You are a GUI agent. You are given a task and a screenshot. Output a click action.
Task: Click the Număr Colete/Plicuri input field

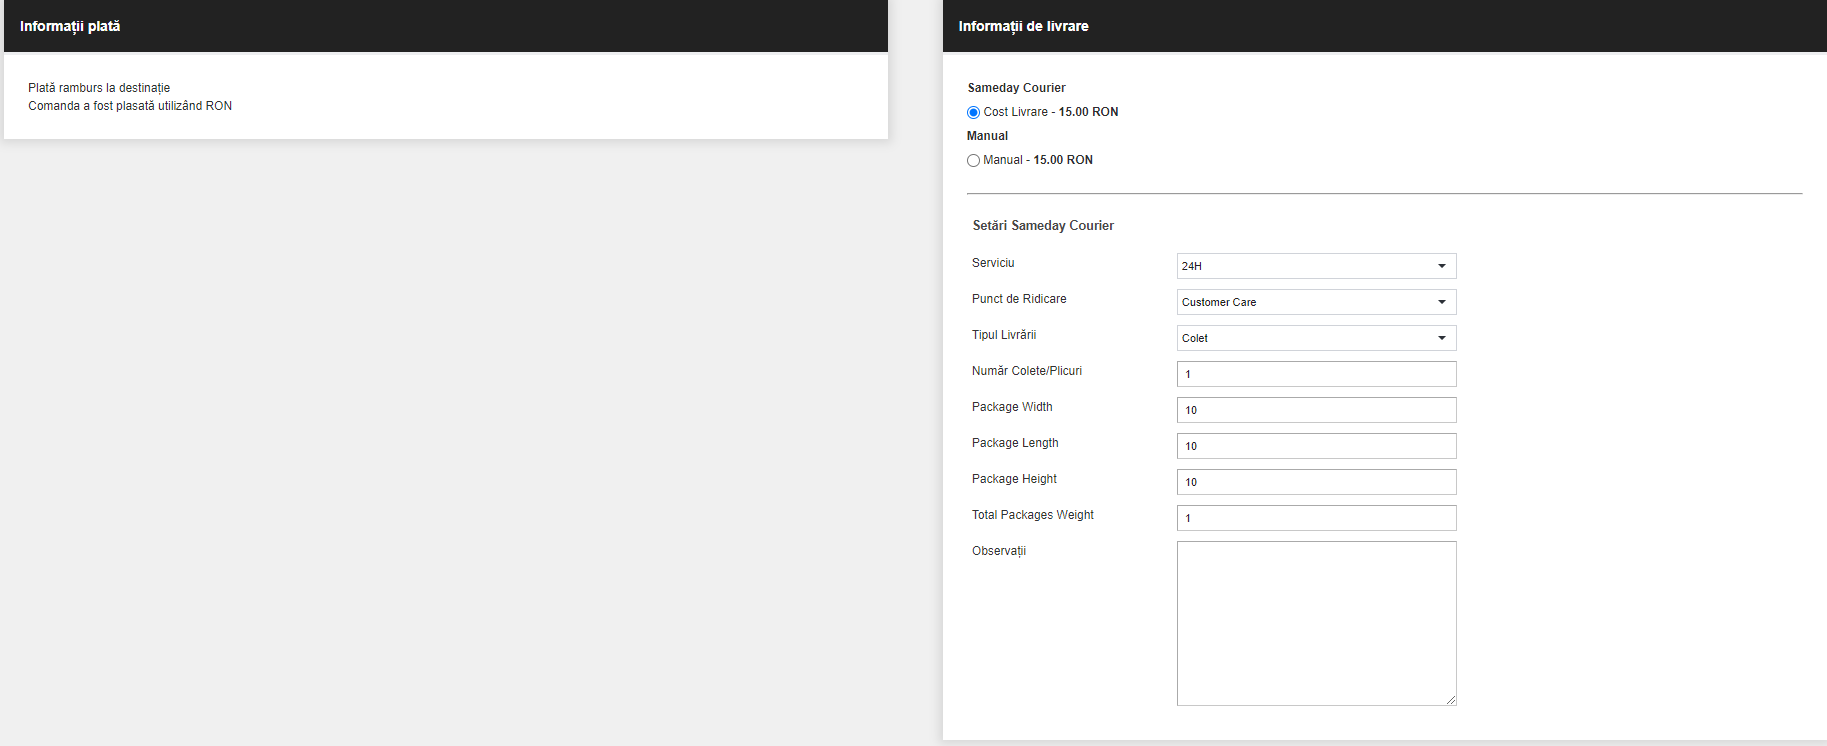coord(1316,374)
